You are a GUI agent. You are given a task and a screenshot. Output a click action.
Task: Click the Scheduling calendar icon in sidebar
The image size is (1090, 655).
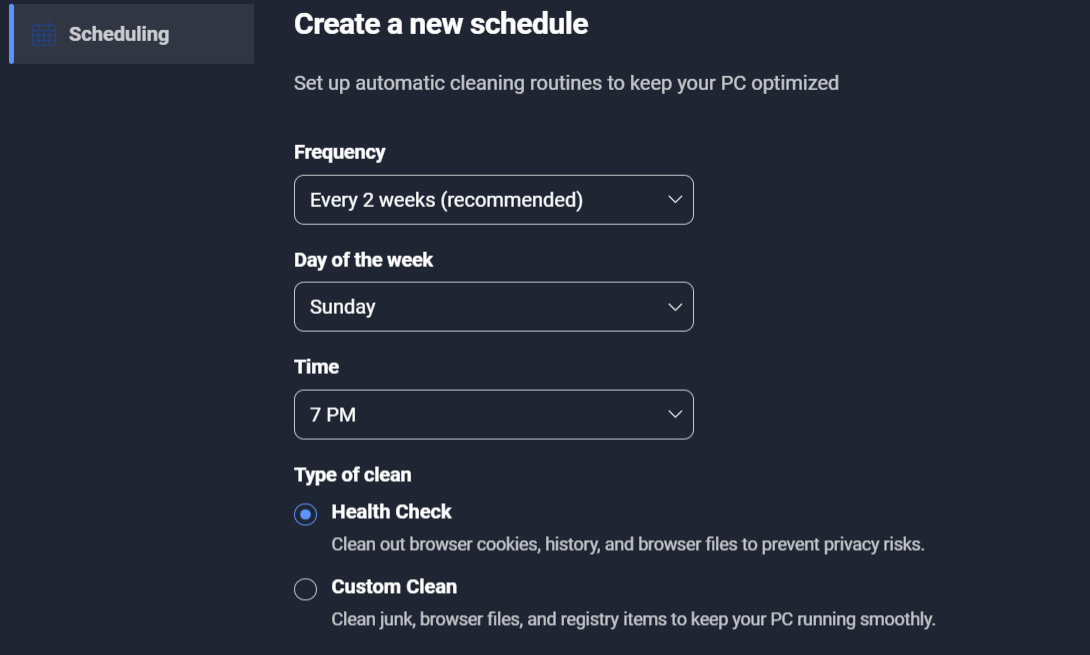click(x=44, y=34)
